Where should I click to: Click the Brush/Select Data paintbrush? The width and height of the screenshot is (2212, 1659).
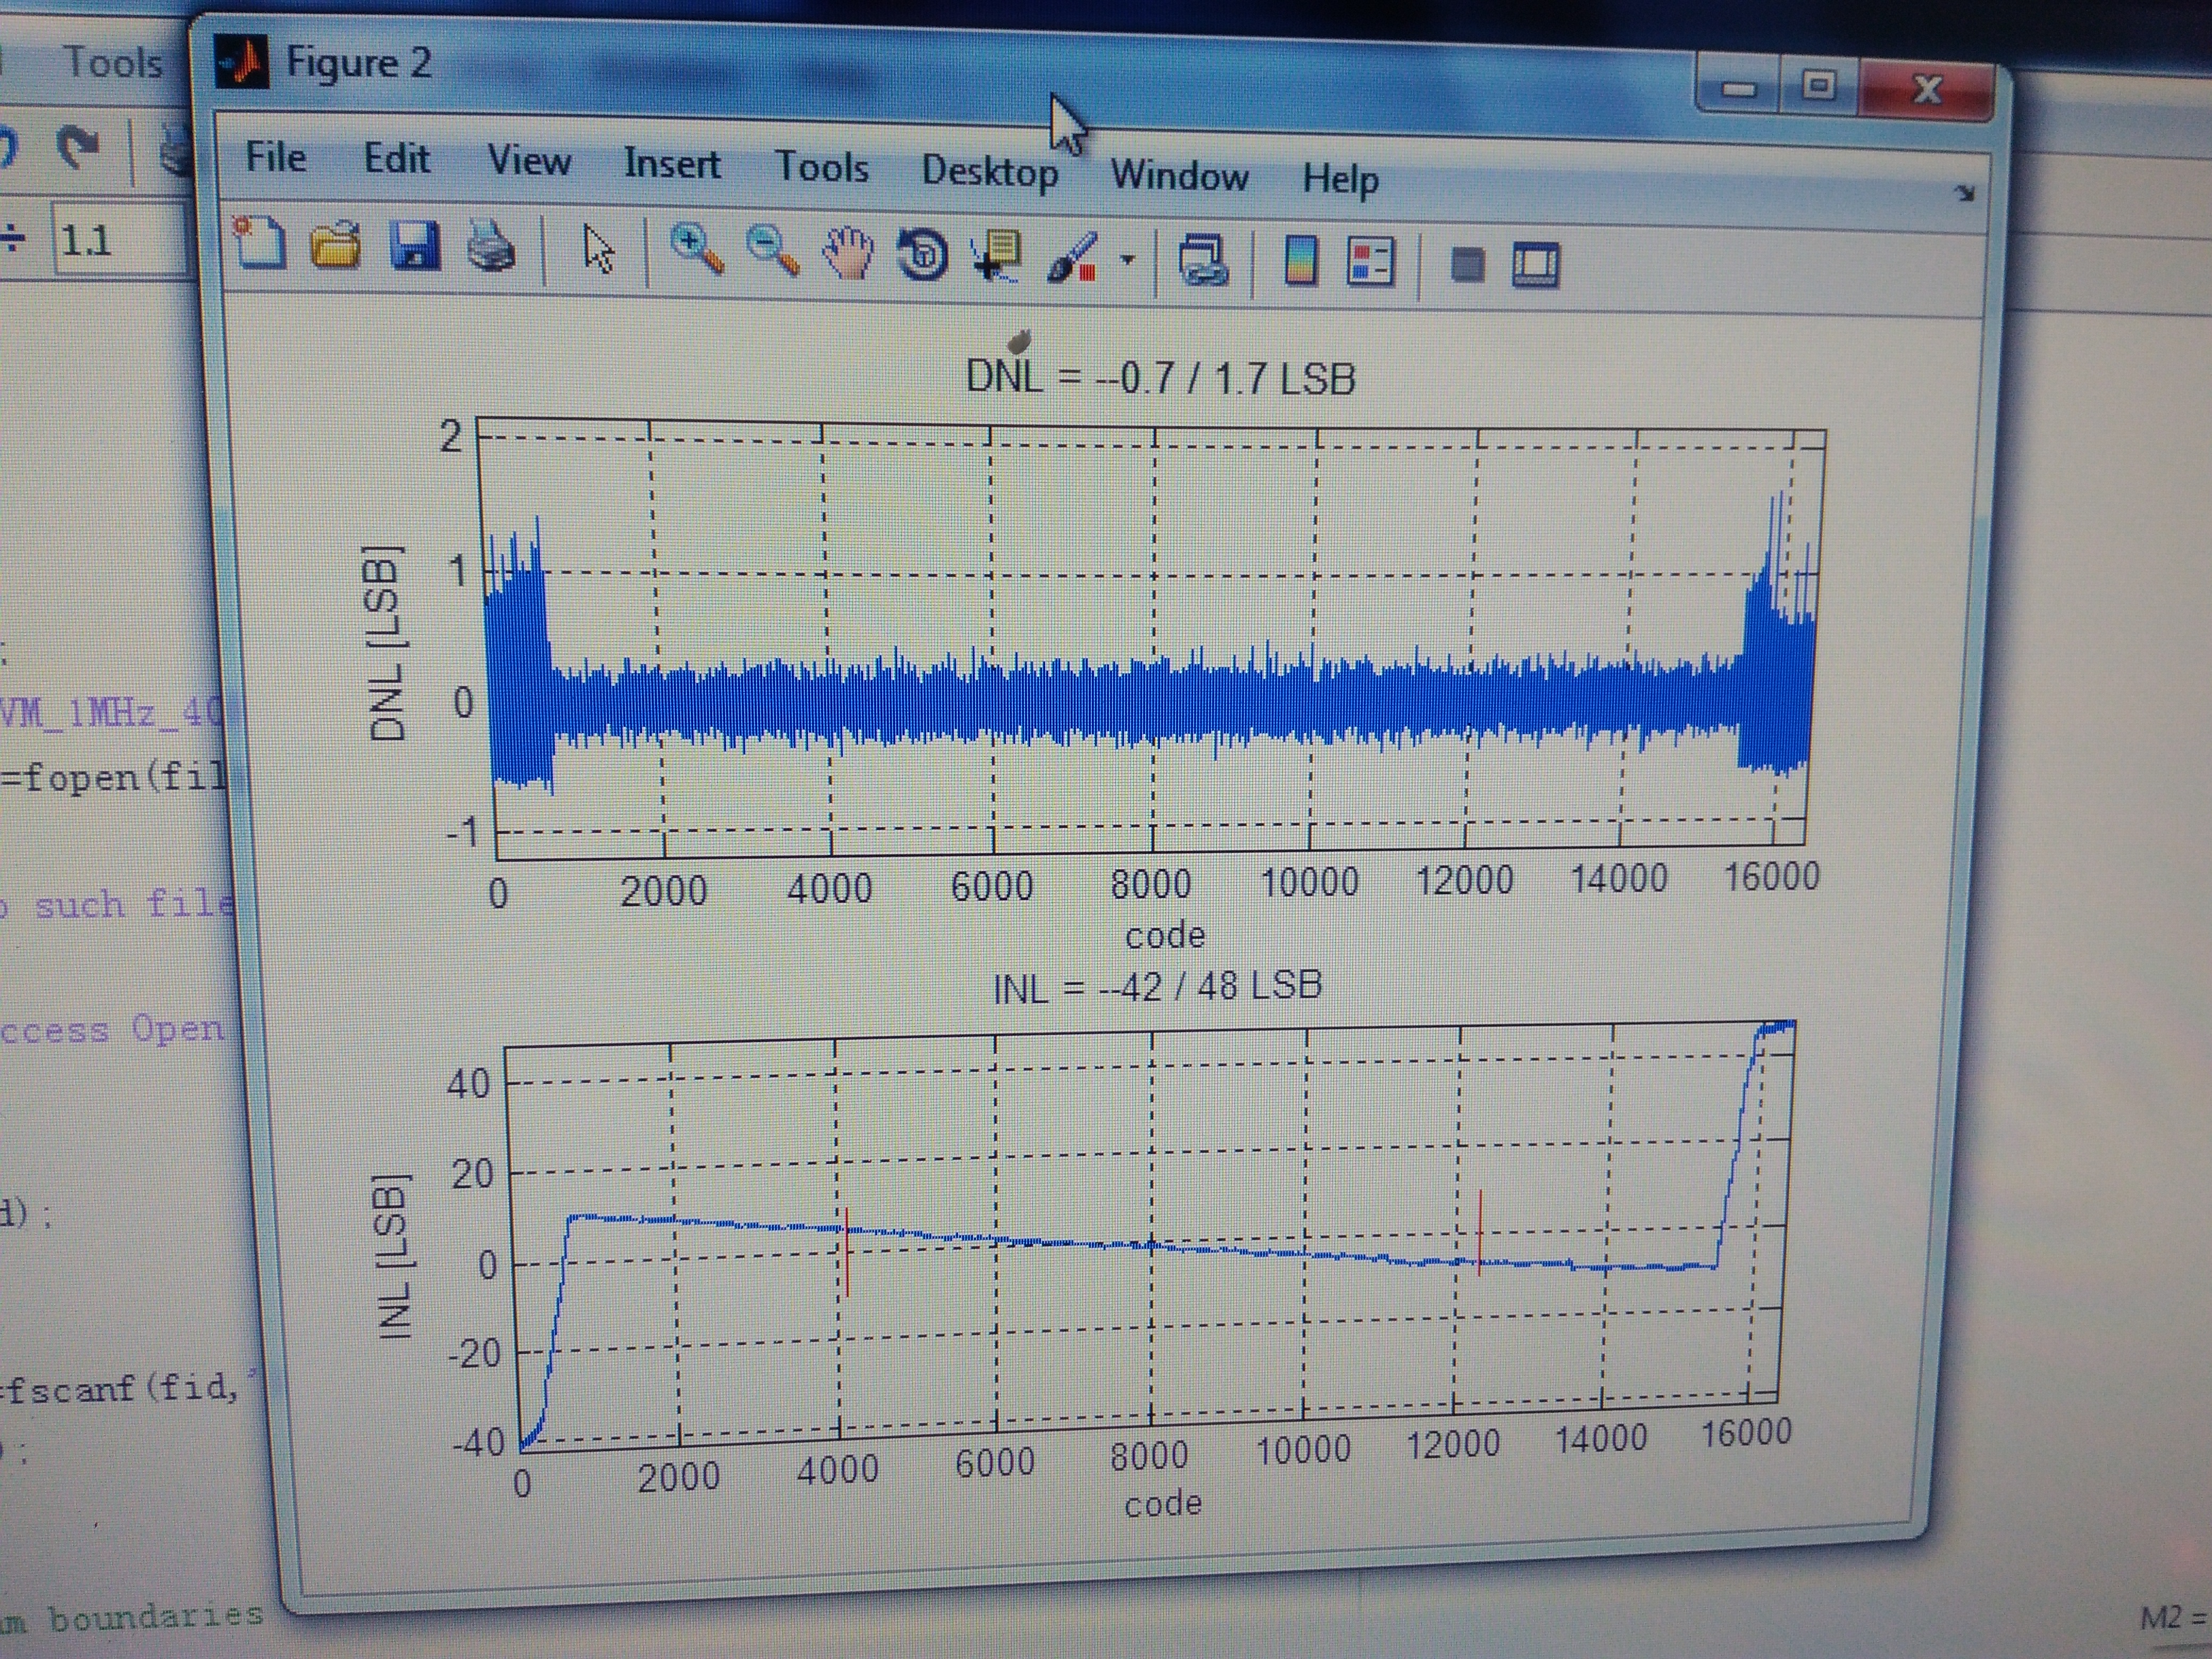[1071, 258]
